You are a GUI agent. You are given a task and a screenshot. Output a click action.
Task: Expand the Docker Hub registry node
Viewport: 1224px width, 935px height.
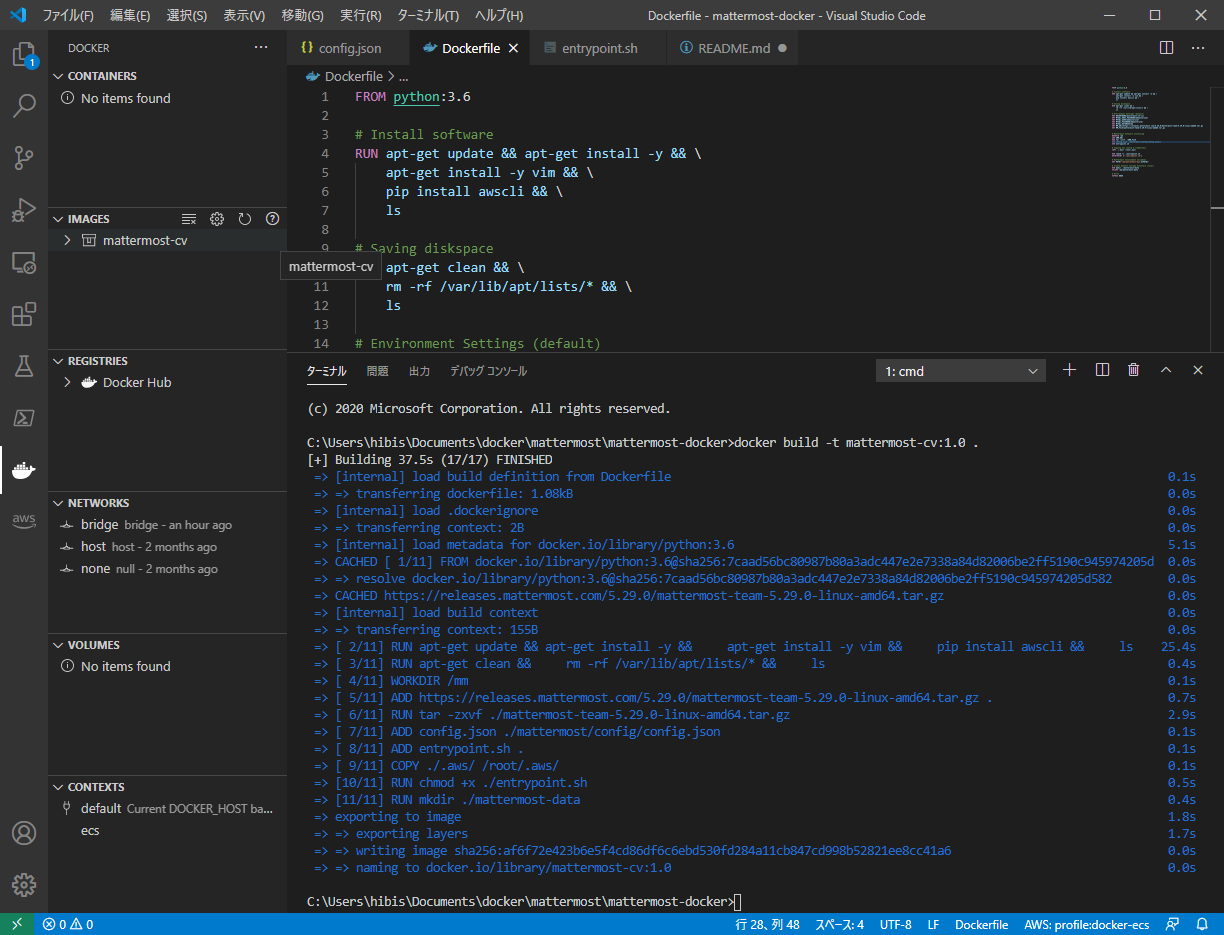tap(67, 382)
